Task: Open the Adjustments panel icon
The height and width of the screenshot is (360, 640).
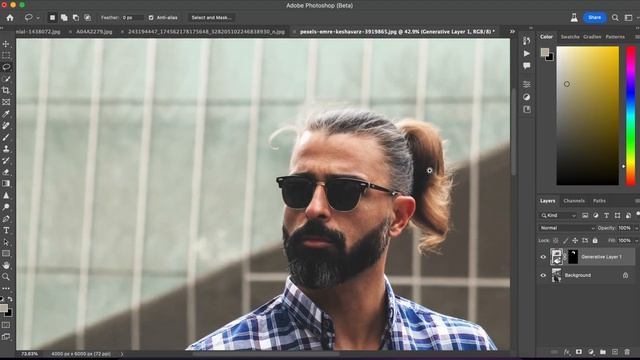Action: point(527,97)
